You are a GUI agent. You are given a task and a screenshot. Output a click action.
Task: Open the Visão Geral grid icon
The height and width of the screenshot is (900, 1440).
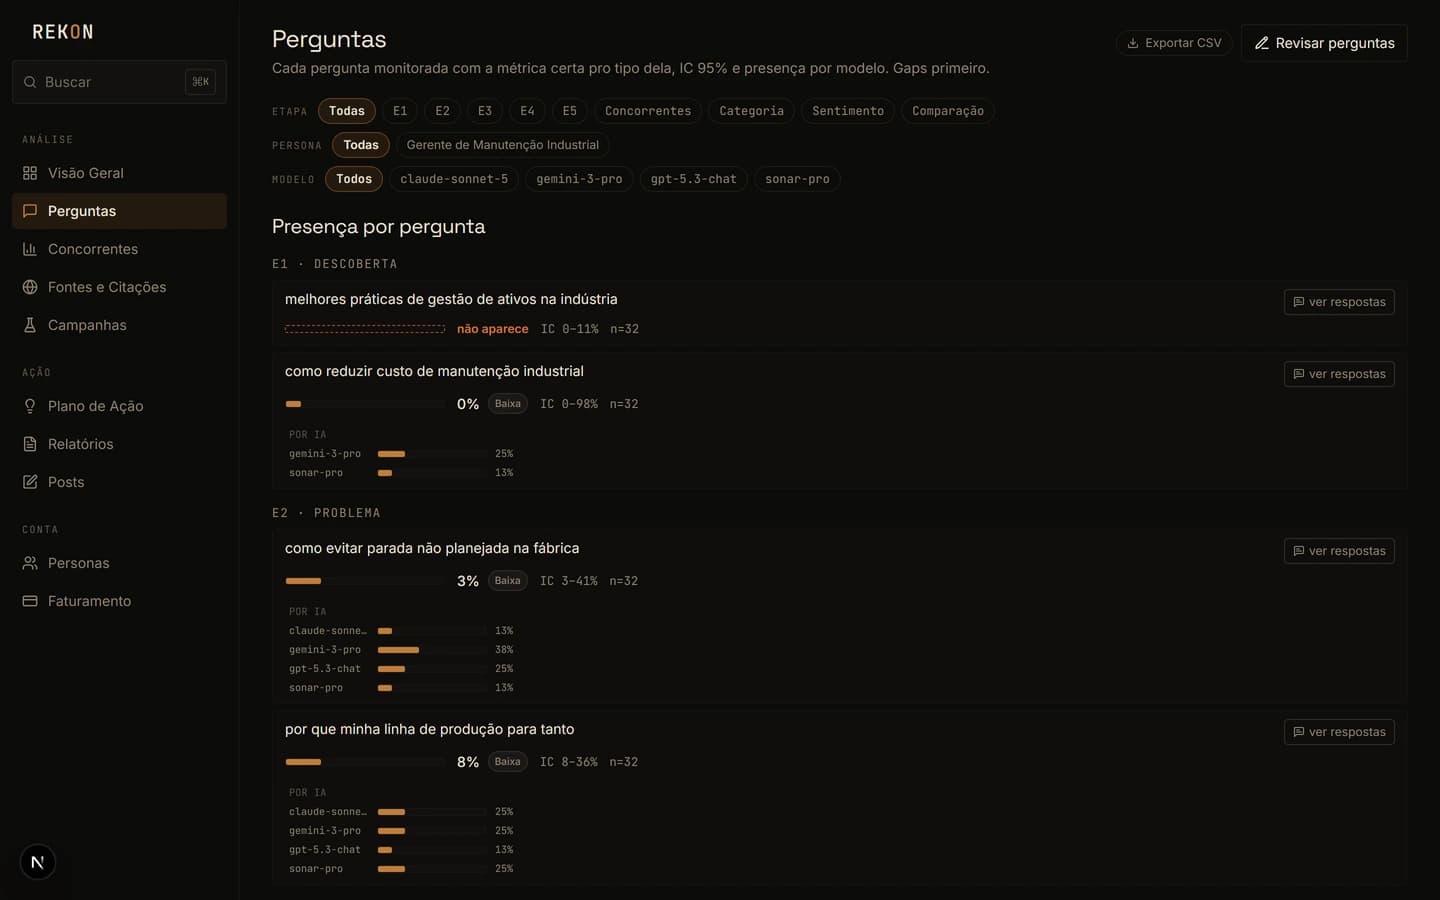click(x=30, y=173)
